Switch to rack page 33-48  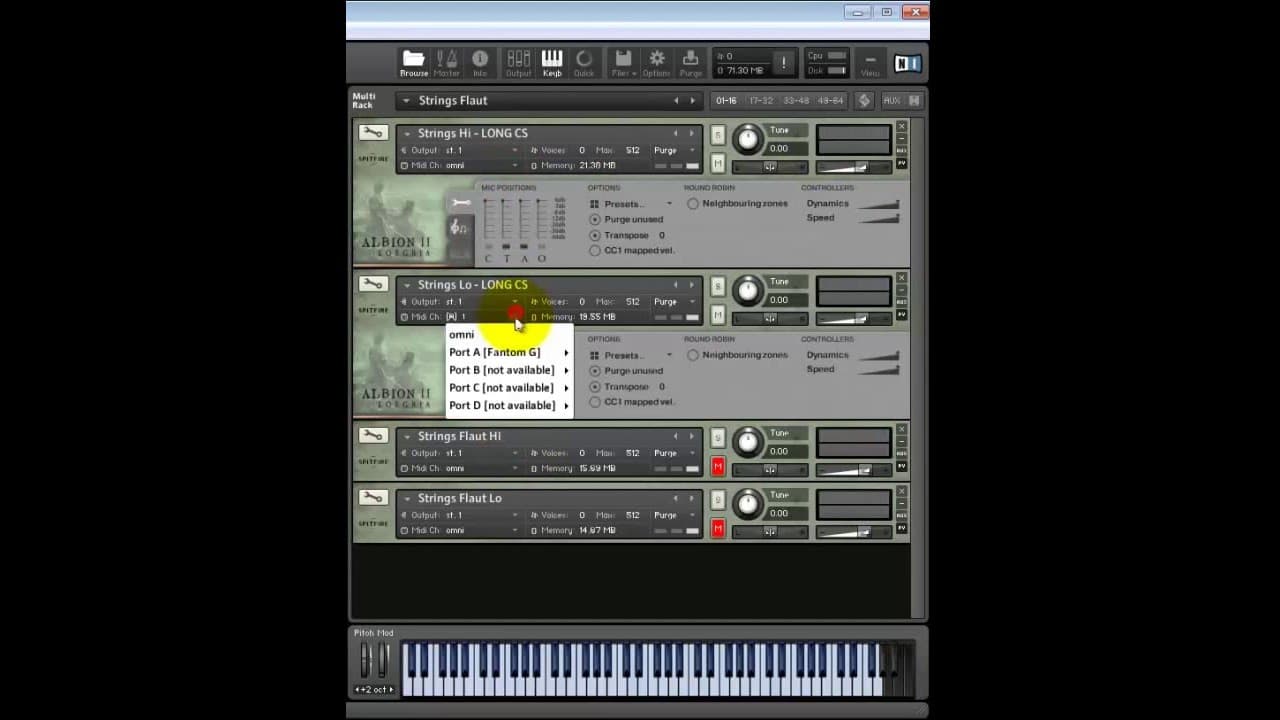[796, 100]
